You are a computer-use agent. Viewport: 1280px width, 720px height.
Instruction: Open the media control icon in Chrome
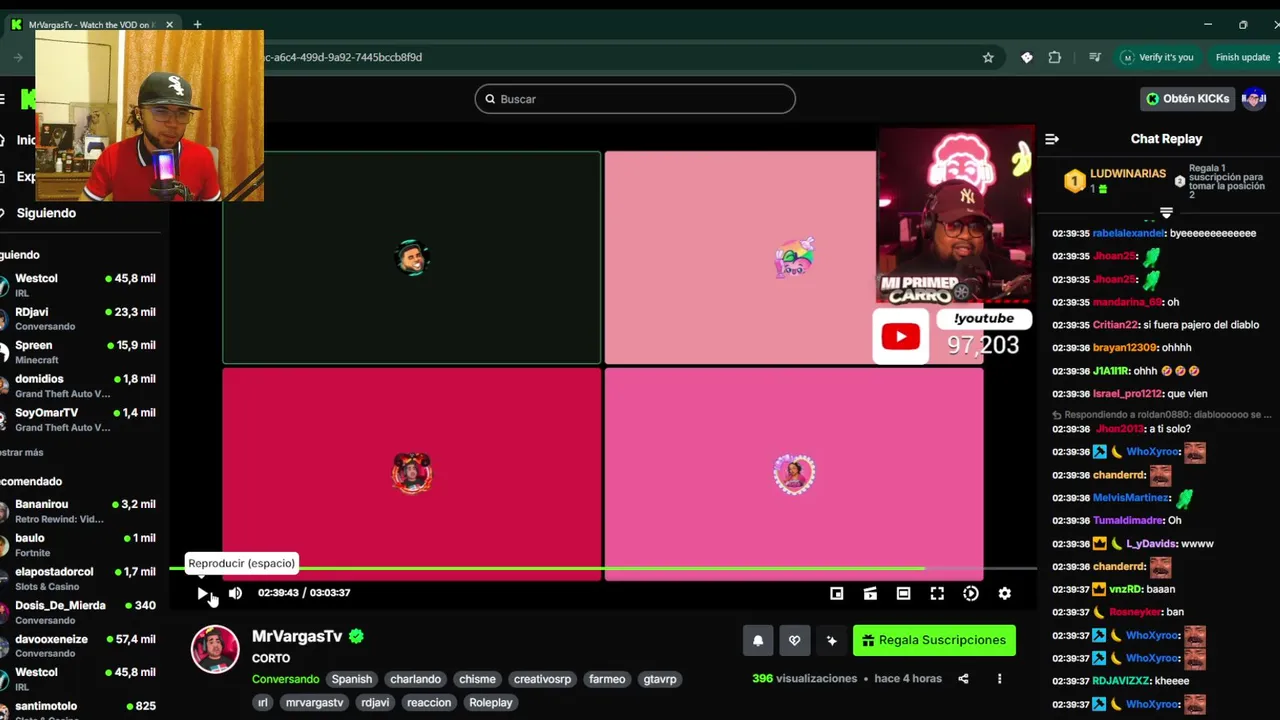pyautogui.click(x=1095, y=57)
